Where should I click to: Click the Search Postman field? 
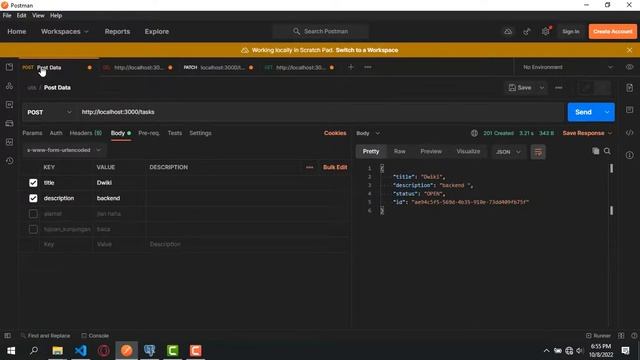tap(321, 31)
